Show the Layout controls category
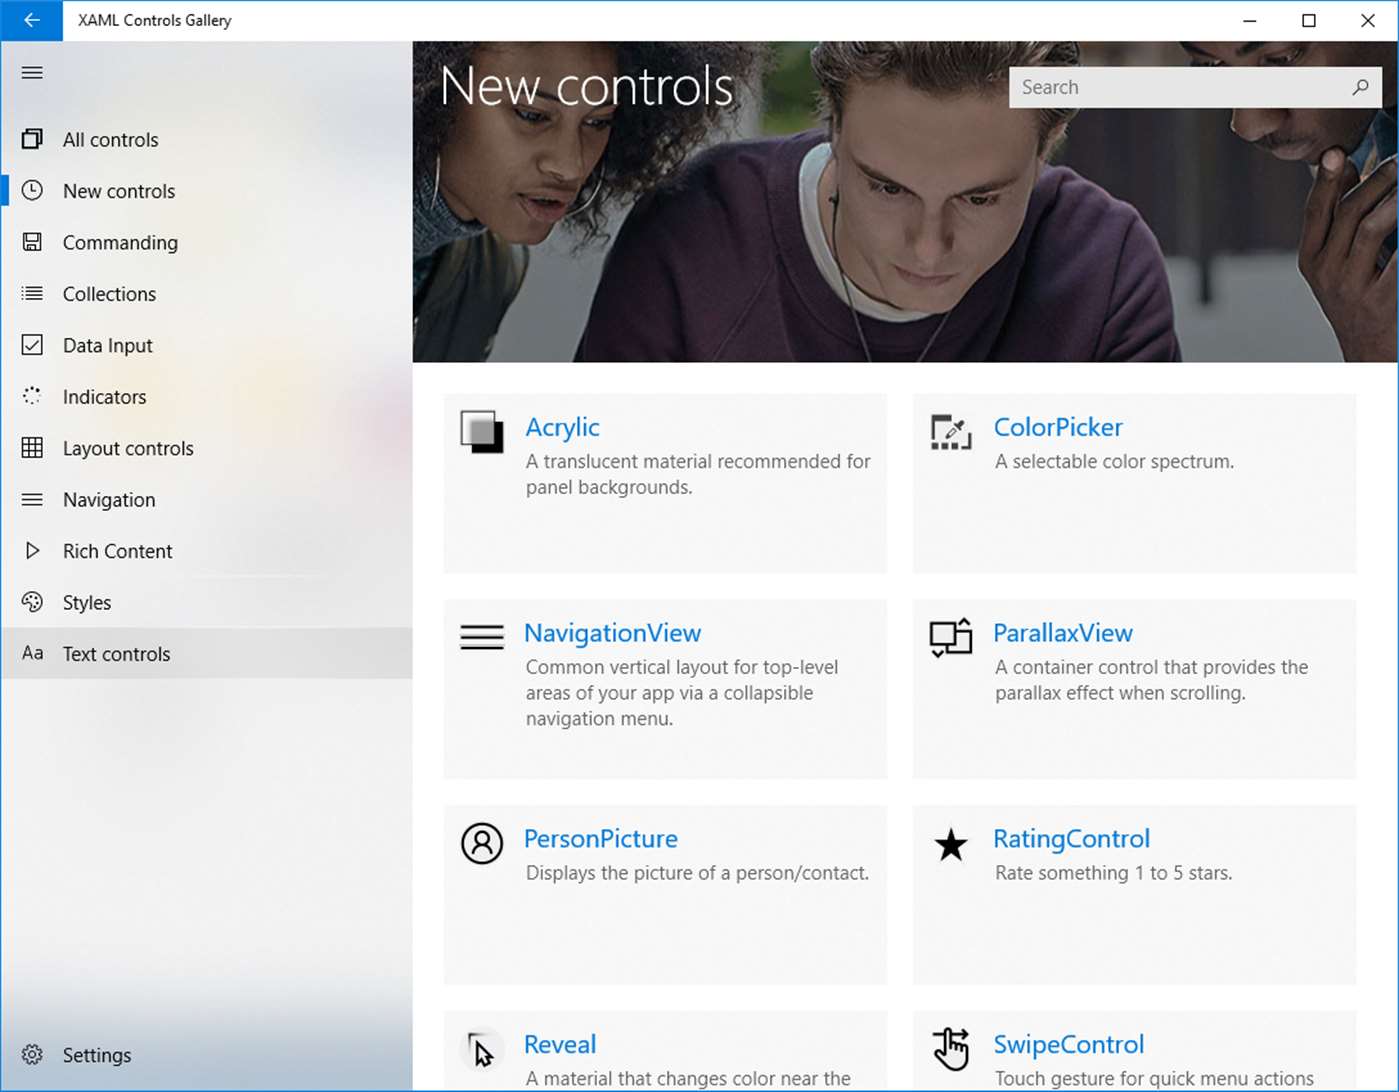 click(x=206, y=448)
